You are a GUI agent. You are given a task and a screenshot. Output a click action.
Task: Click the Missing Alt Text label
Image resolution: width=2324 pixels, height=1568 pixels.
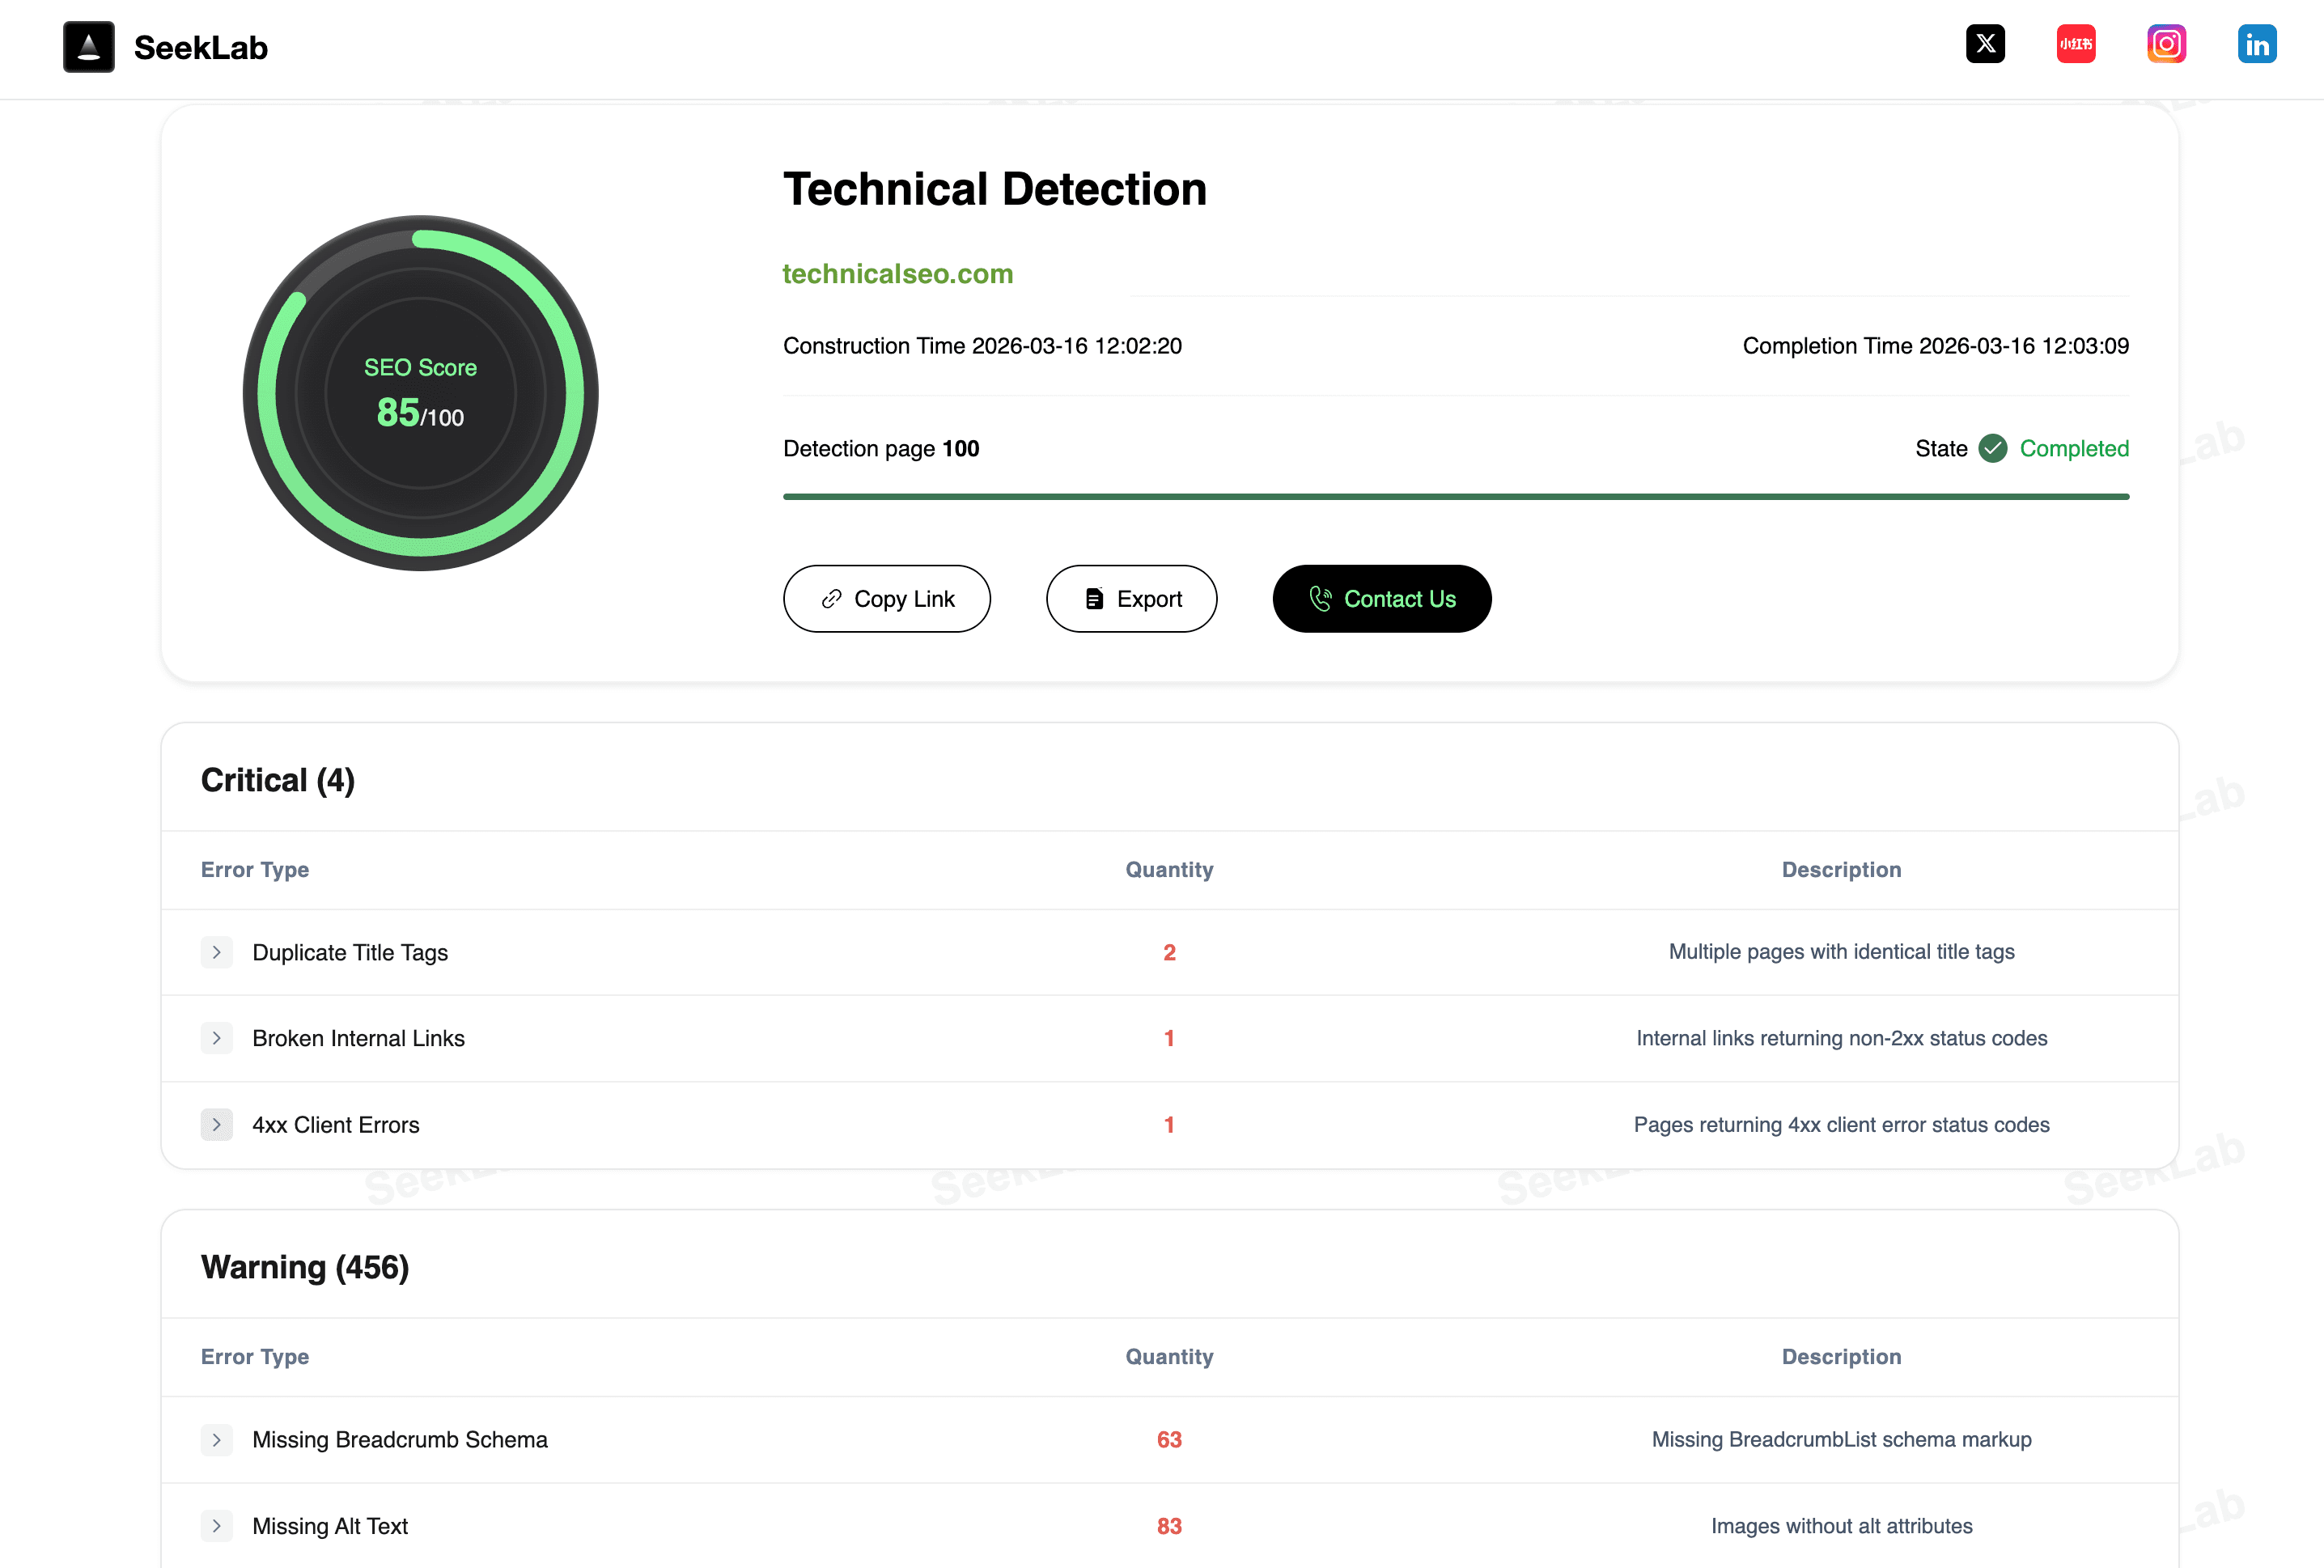click(x=330, y=1526)
